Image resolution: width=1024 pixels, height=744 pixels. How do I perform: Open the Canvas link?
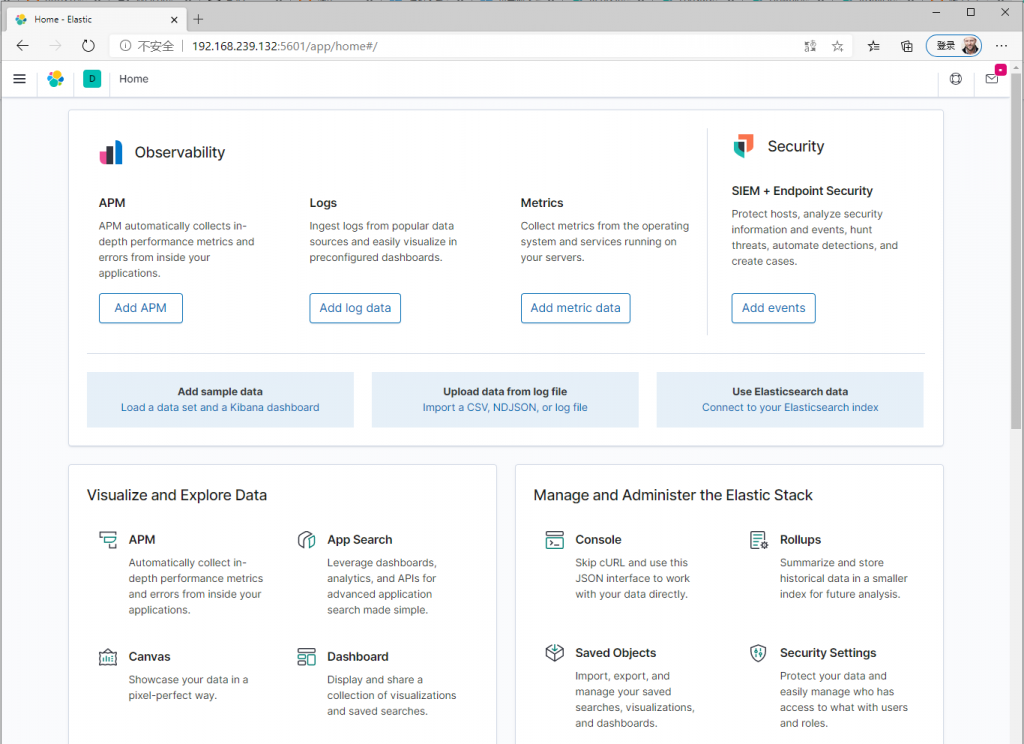point(150,656)
